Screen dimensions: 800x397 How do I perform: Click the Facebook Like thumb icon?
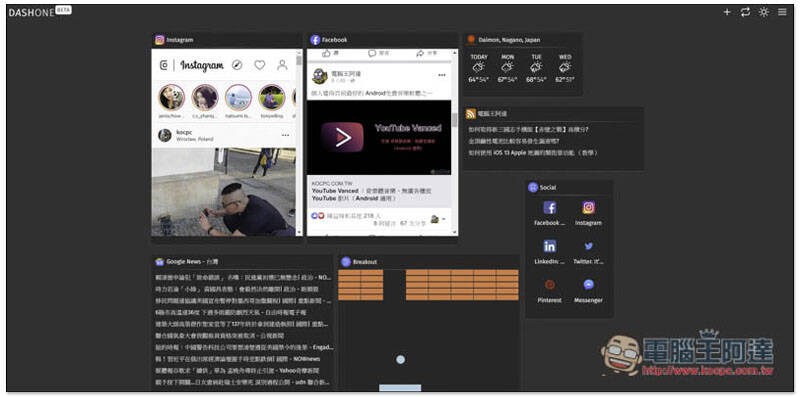tap(326, 53)
